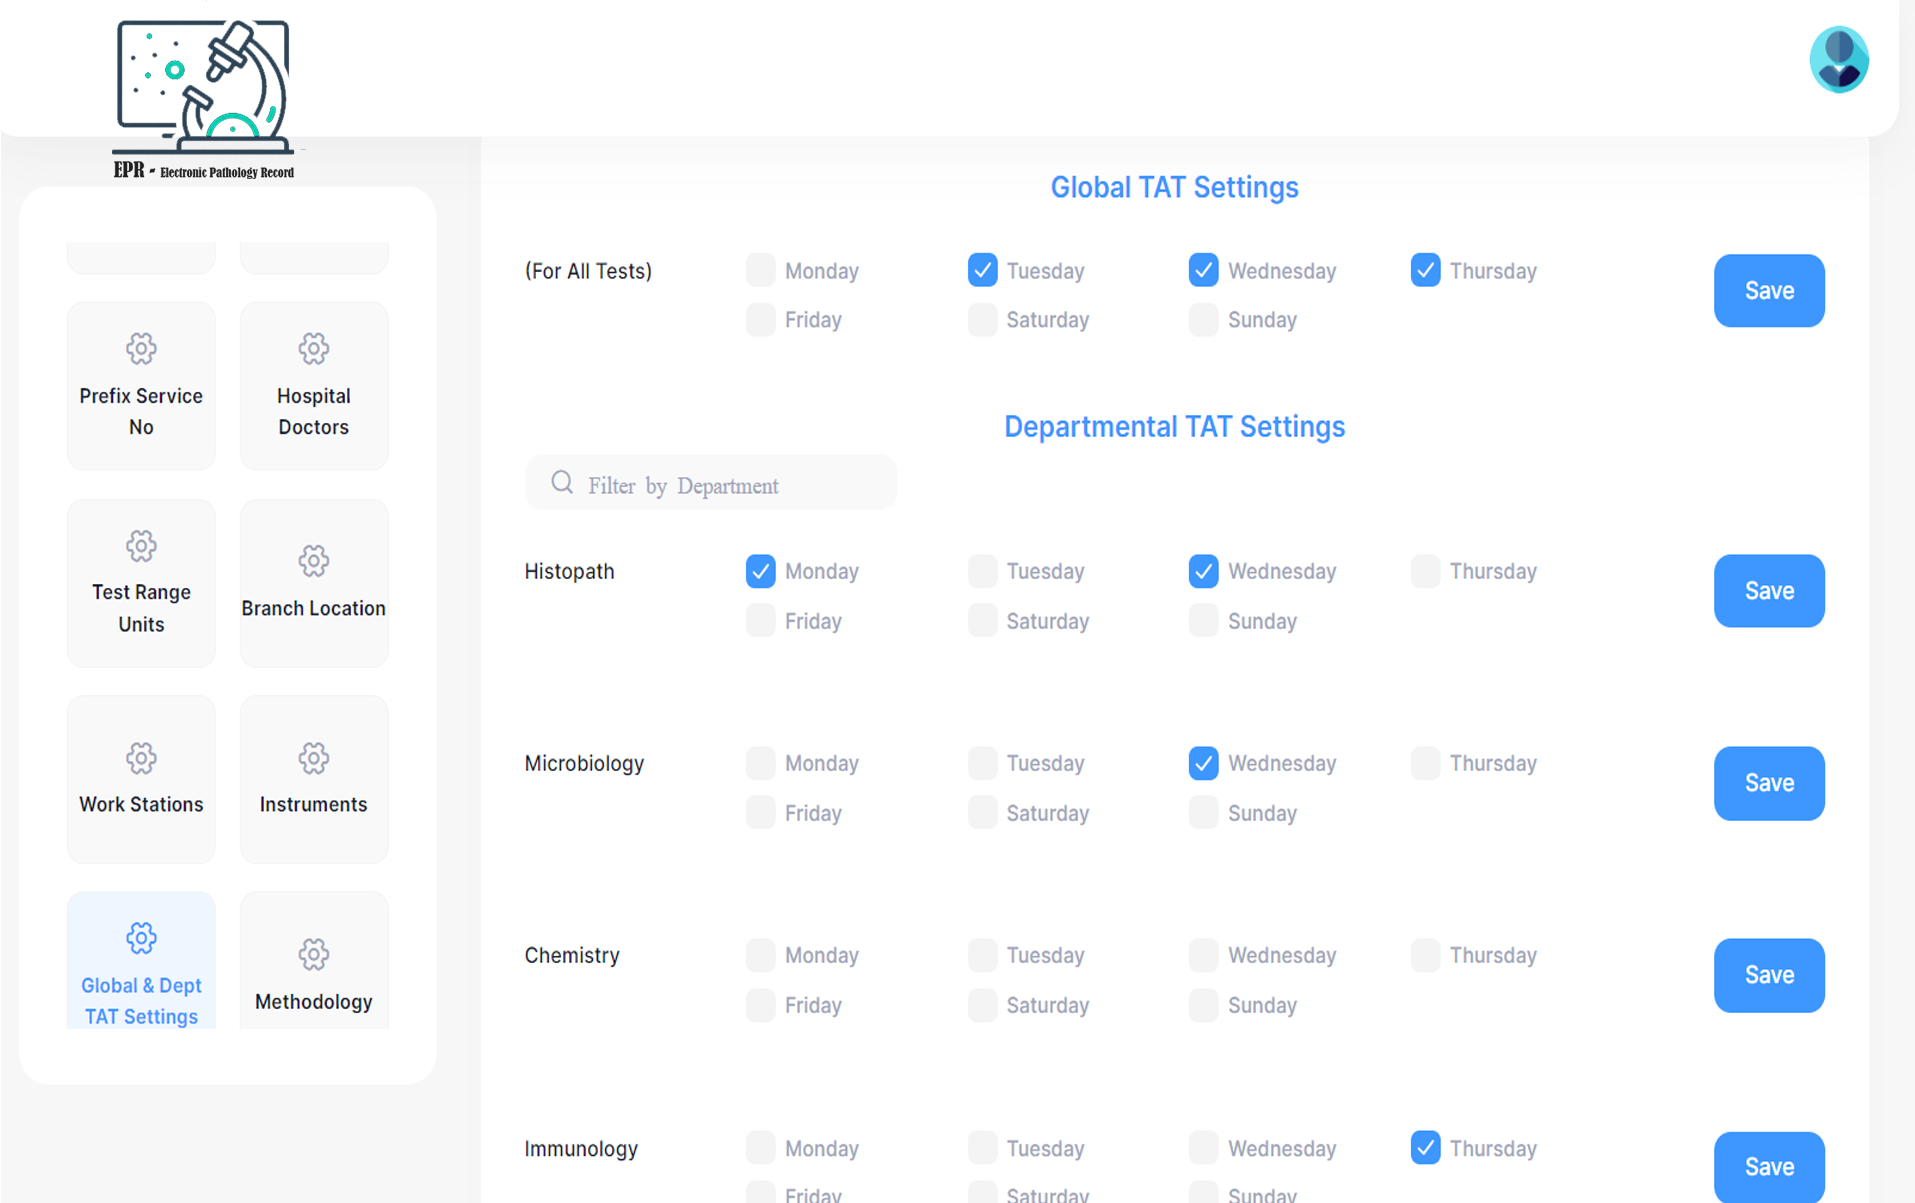
Task: Click the Prefix Service No gear icon
Action: (x=141, y=349)
